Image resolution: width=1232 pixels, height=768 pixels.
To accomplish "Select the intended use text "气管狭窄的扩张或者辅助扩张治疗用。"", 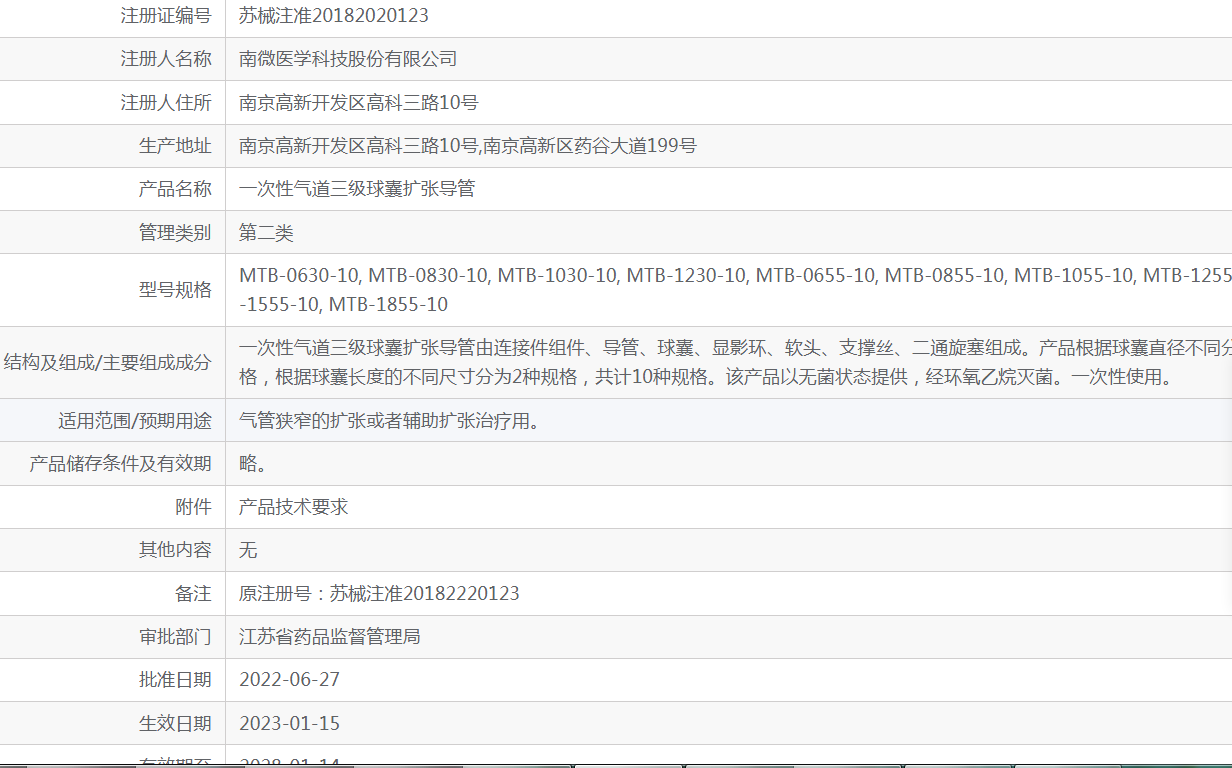I will coord(390,421).
